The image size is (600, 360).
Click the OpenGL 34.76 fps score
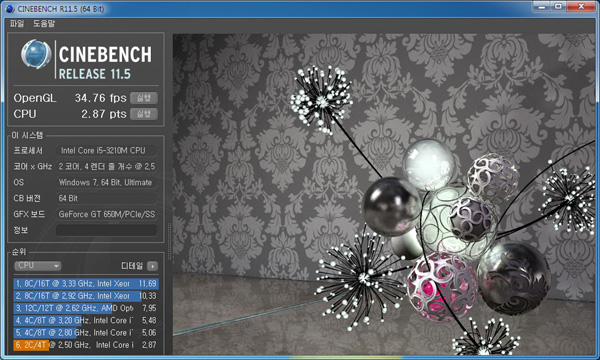pos(100,98)
